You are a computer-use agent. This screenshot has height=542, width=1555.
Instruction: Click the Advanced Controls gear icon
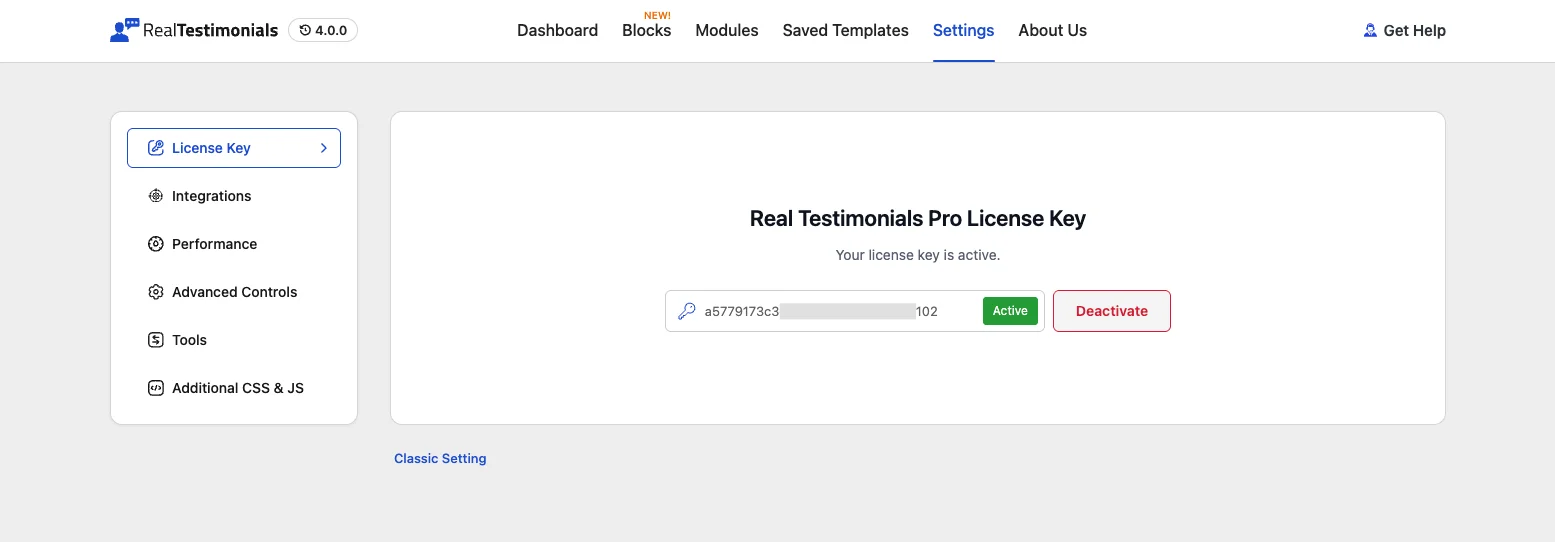click(x=155, y=292)
